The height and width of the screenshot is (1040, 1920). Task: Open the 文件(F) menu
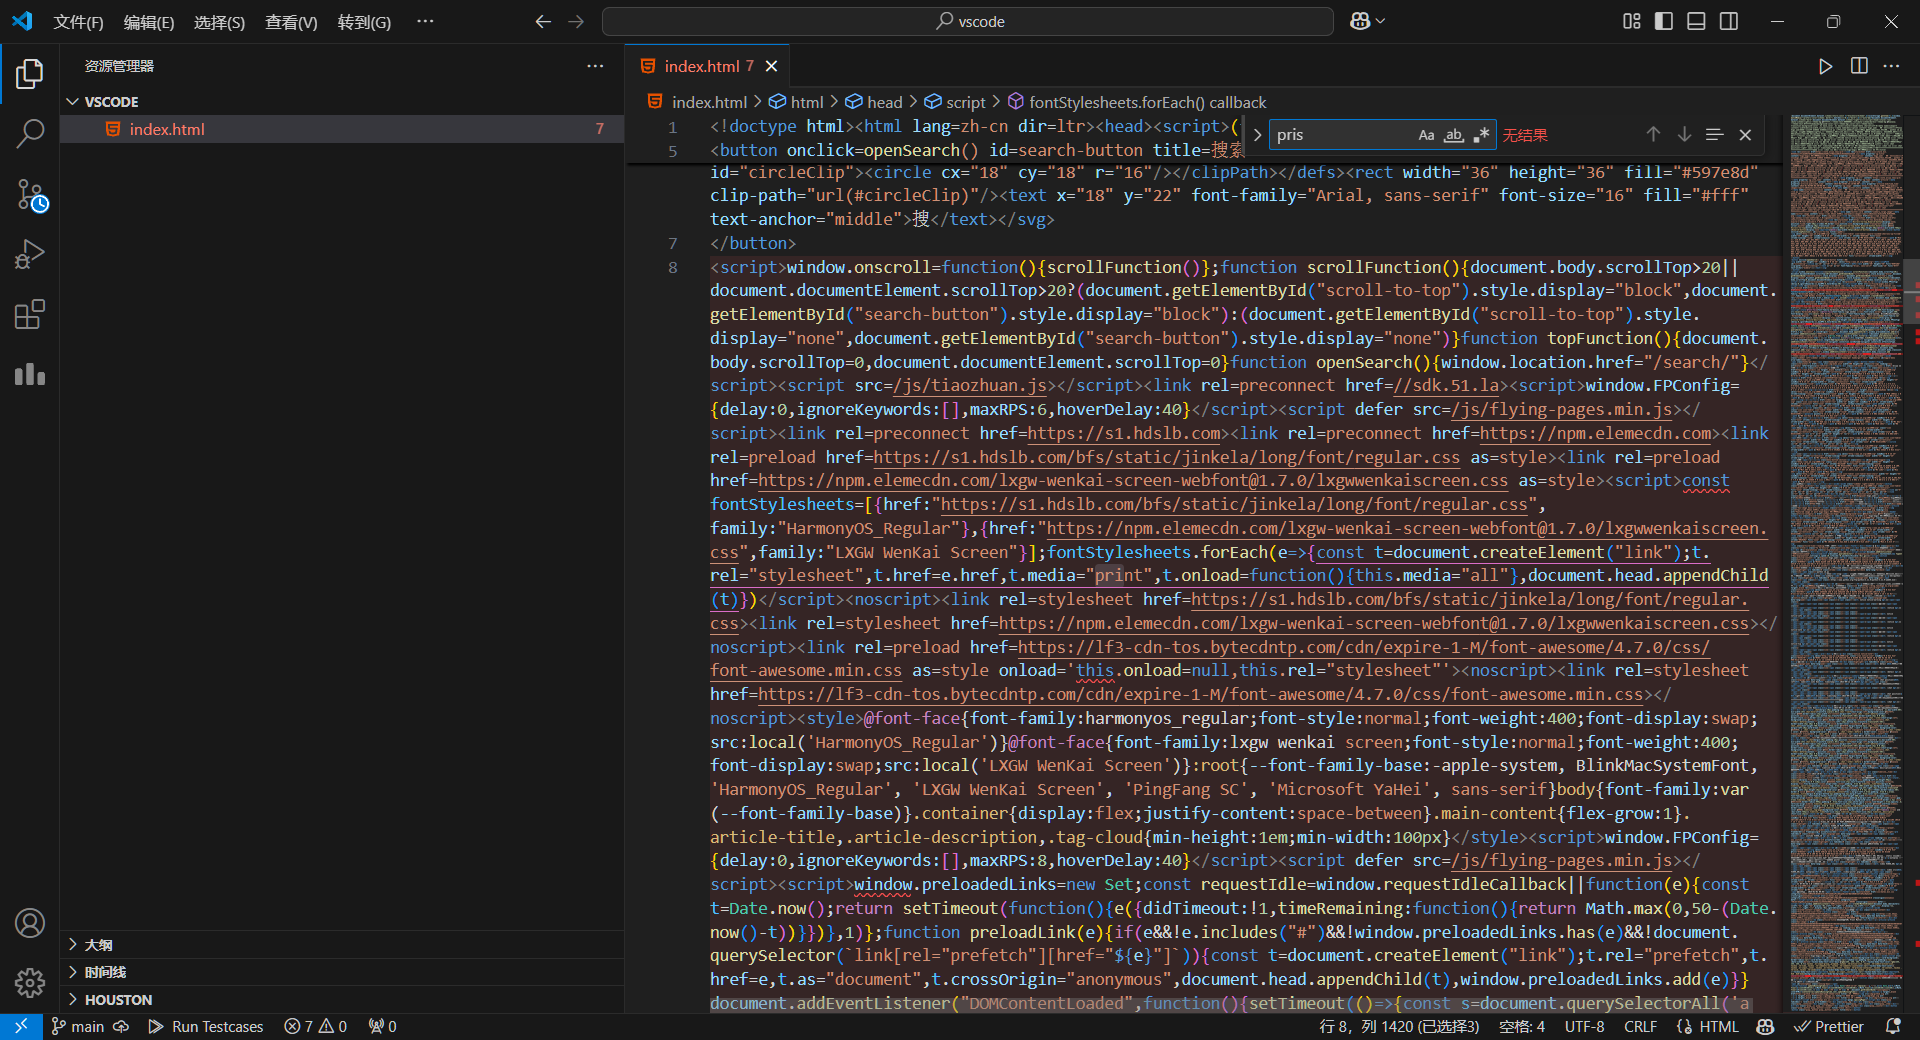(x=79, y=22)
